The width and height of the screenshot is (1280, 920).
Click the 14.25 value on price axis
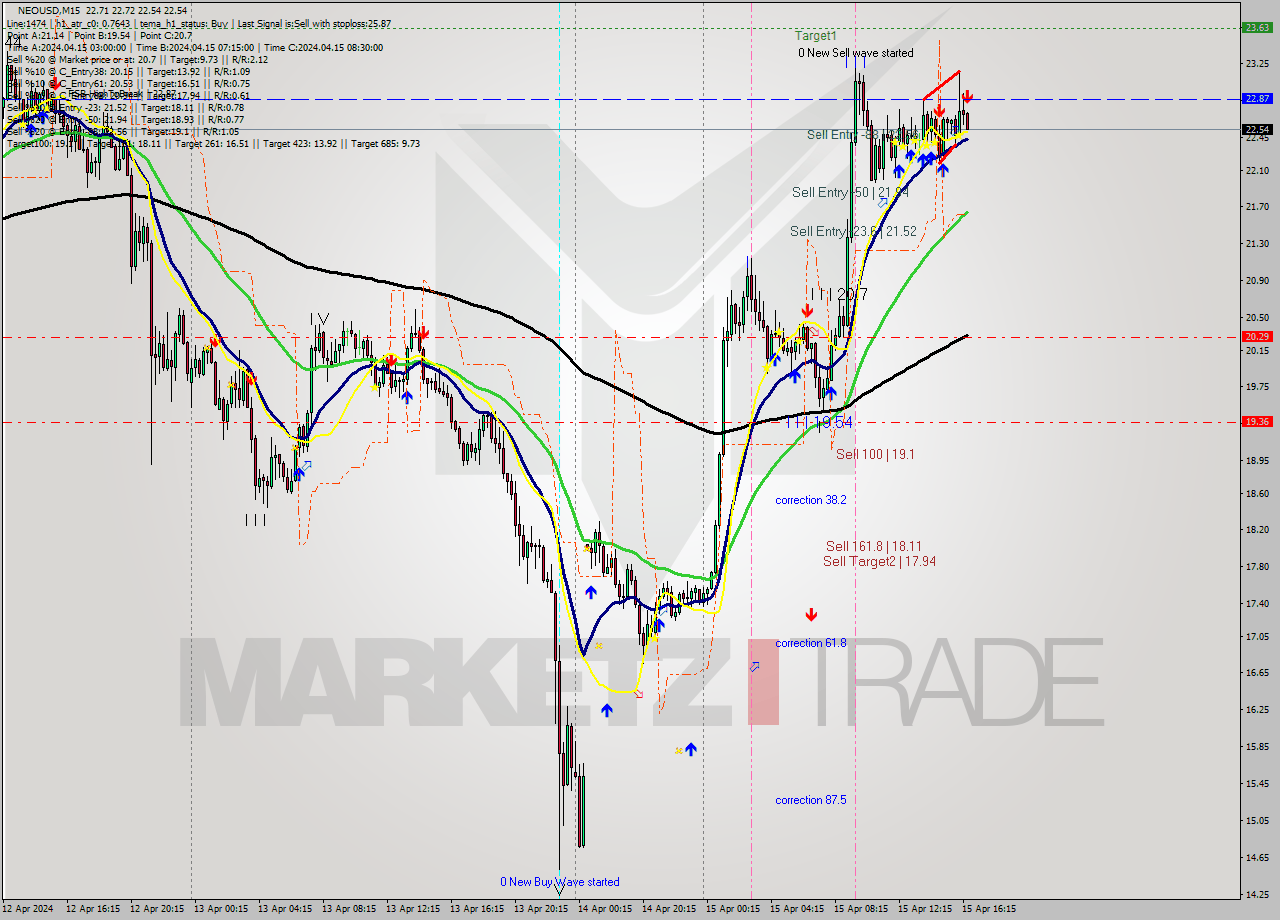point(1256,894)
